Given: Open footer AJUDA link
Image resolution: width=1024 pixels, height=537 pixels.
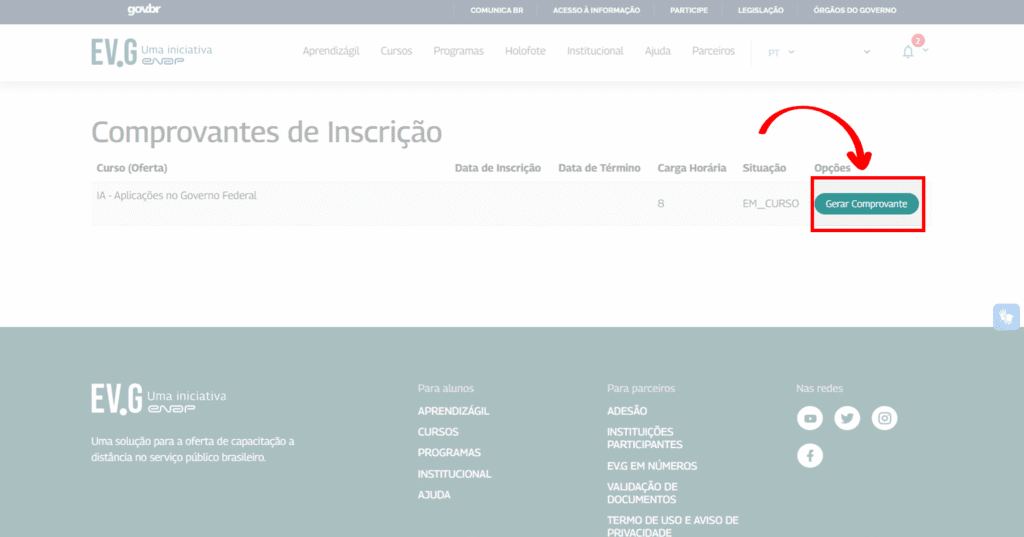Looking at the screenshot, I should 434,495.
